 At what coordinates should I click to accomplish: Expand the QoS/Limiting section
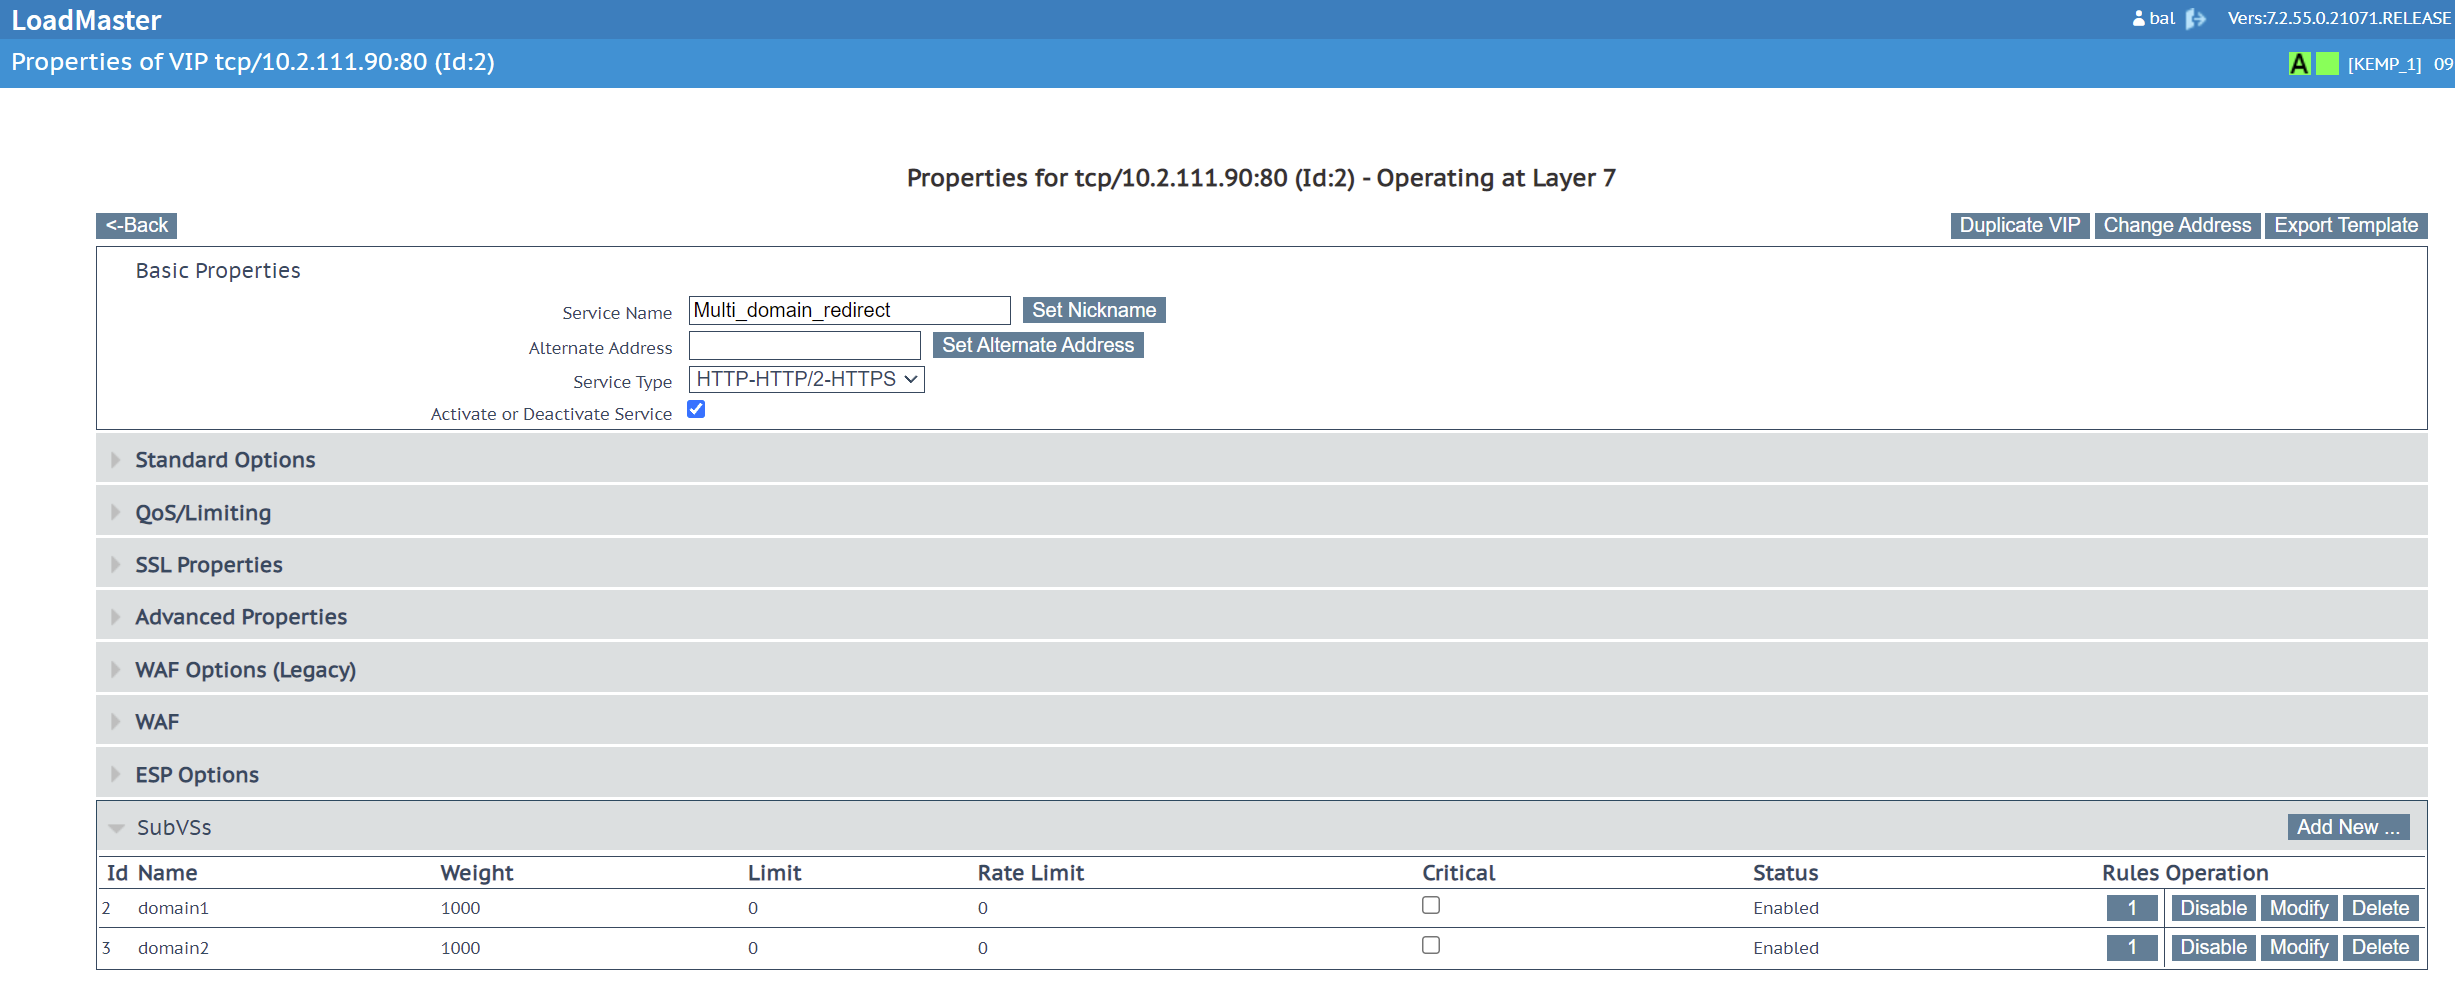tap(1262, 513)
